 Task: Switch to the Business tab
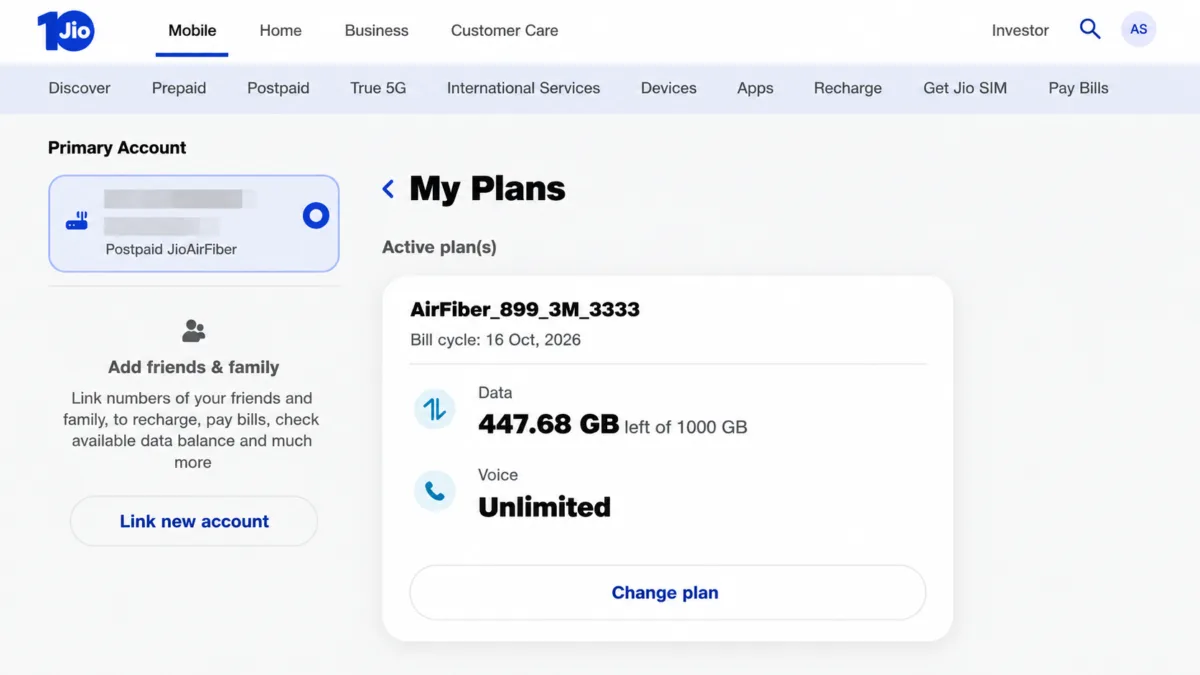[x=376, y=30]
